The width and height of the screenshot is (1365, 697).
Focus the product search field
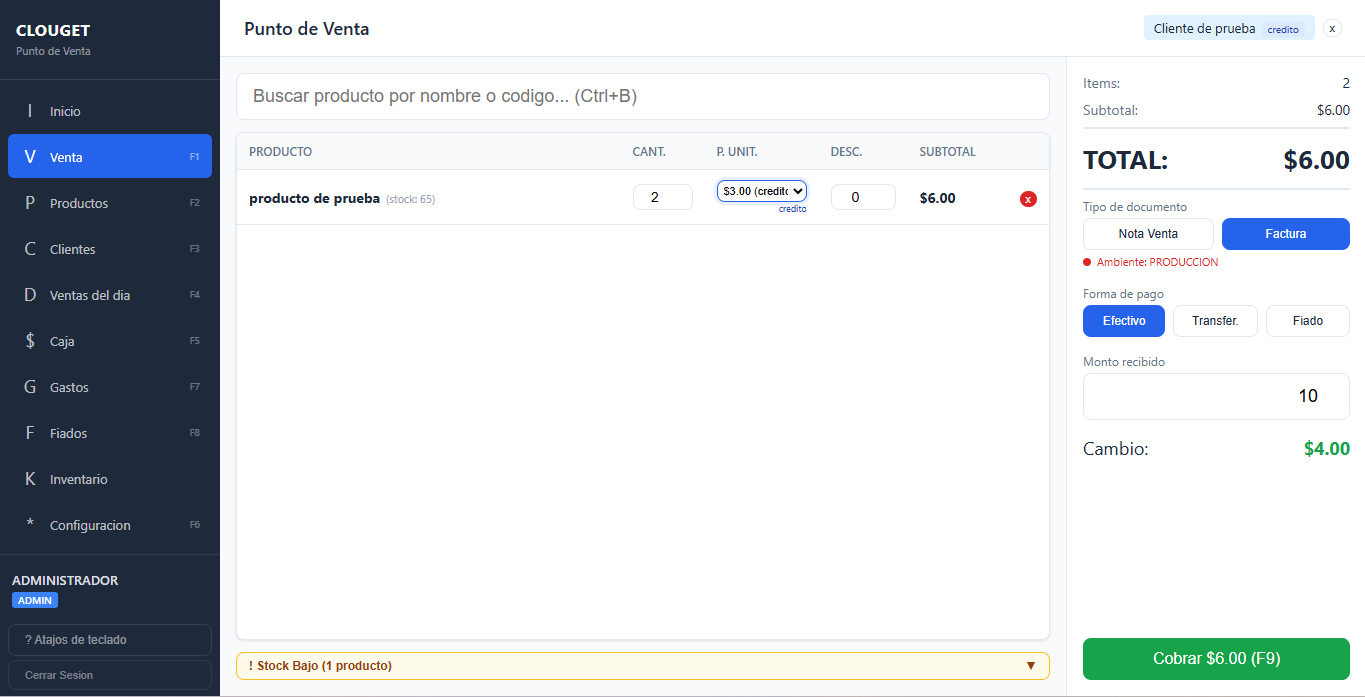pos(642,97)
